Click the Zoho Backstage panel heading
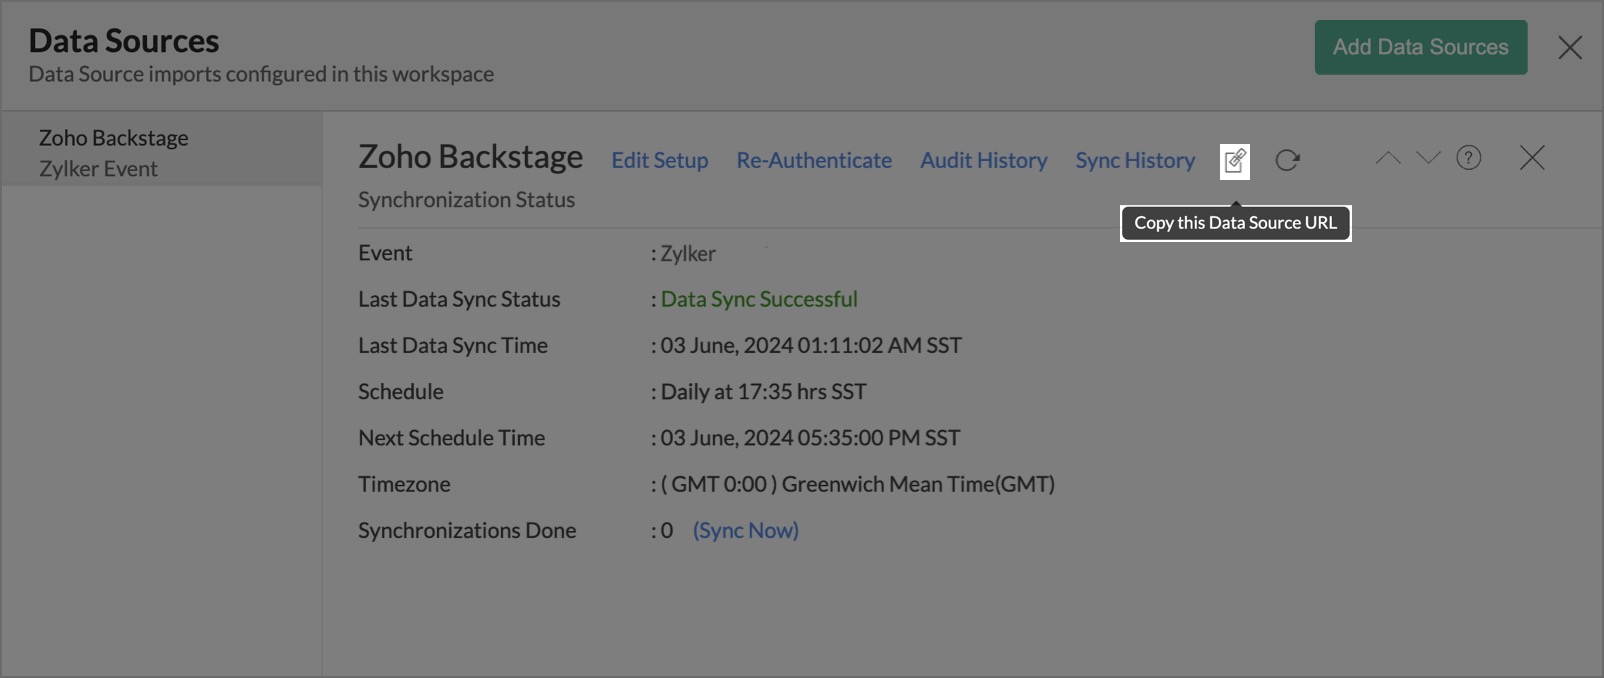1604x678 pixels. click(x=470, y=157)
